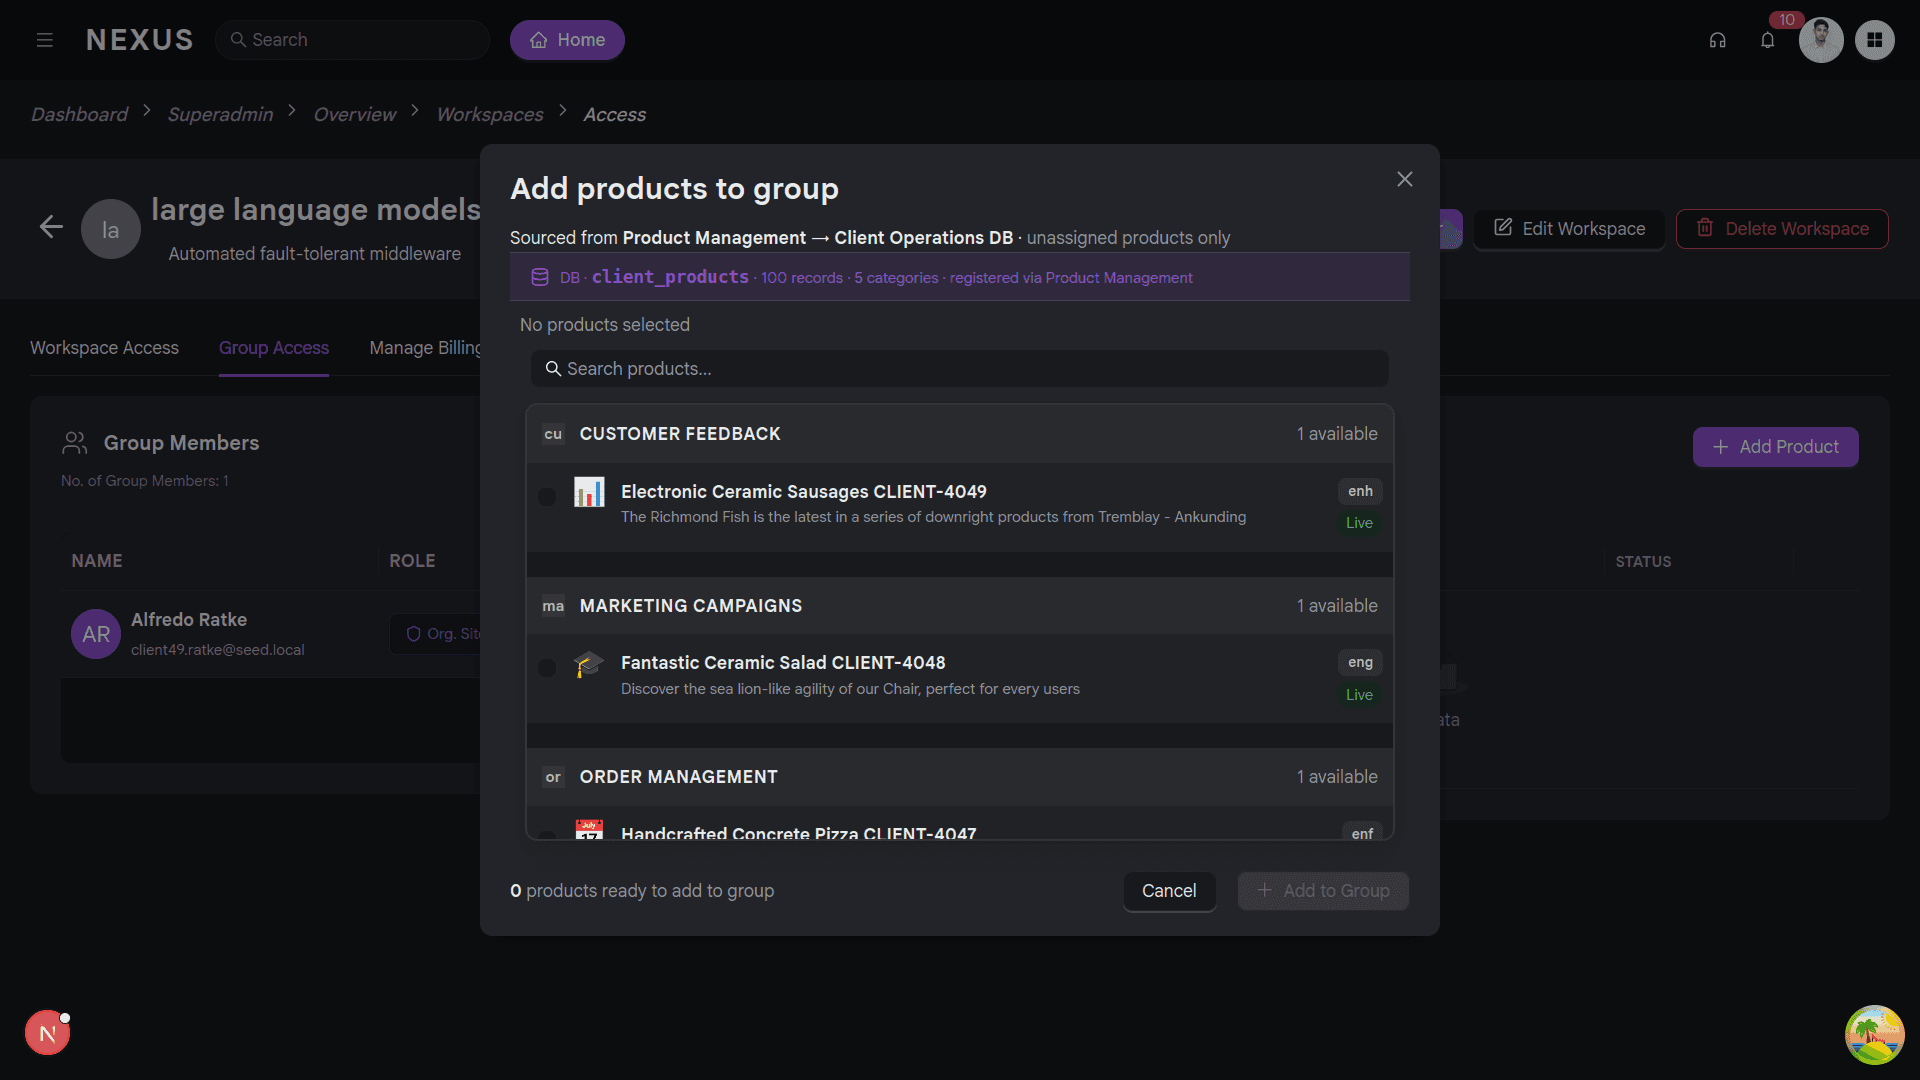Open the user profile avatar
1920x1080 pixels.
click(1821, 40)
